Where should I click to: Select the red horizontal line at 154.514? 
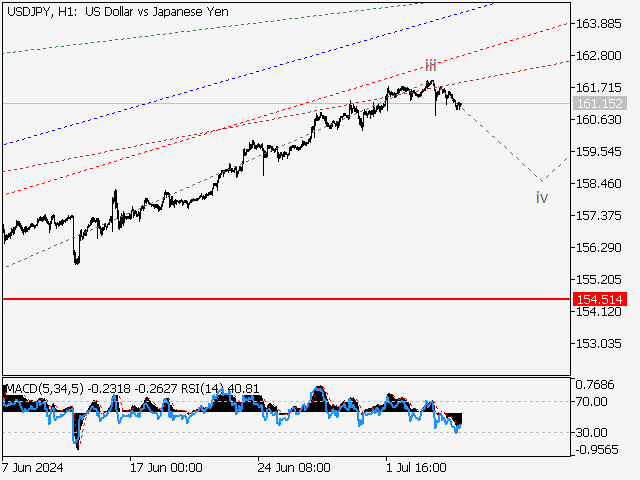tap(287, 299)
